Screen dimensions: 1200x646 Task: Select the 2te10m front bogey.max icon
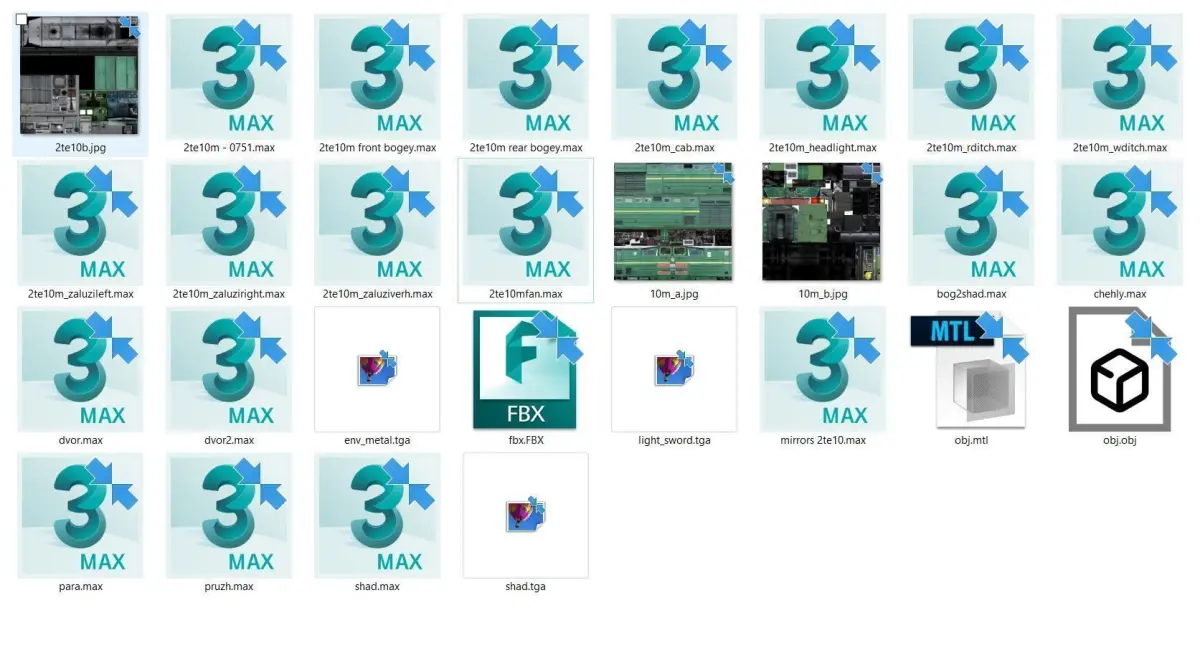point(377,77)
